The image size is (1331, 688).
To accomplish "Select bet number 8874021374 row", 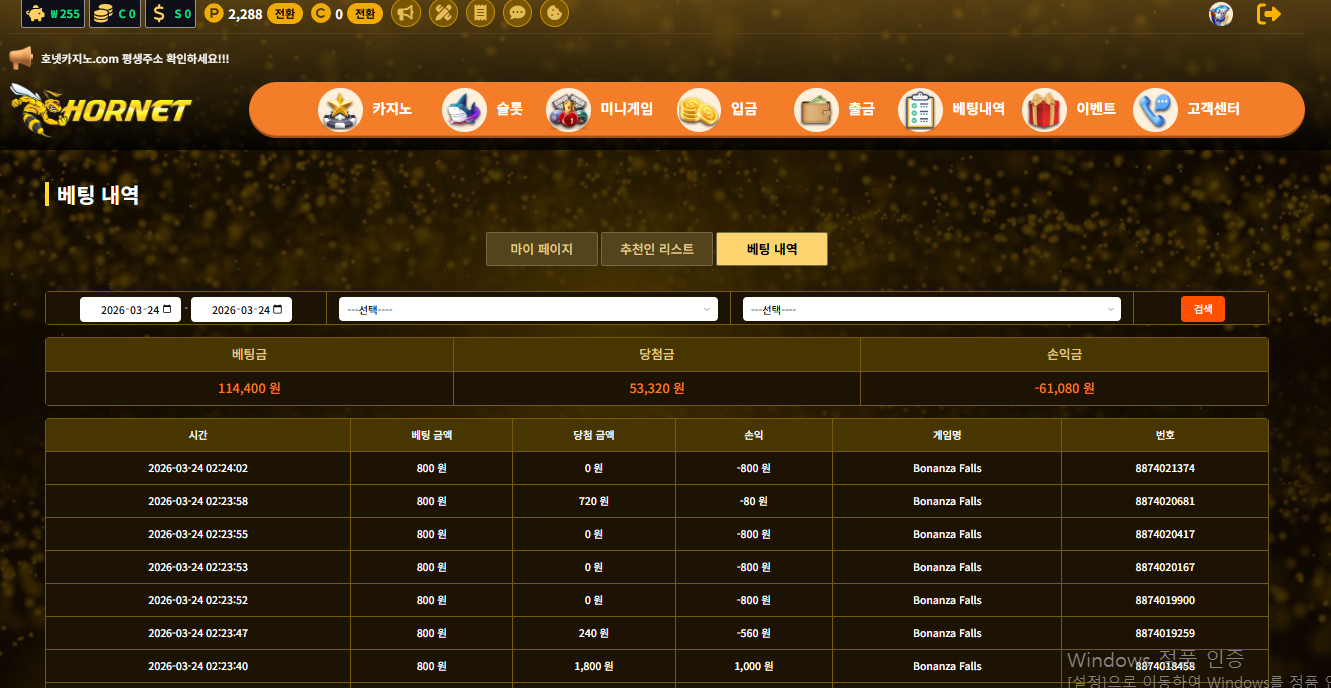I will tap(1164, 468).
